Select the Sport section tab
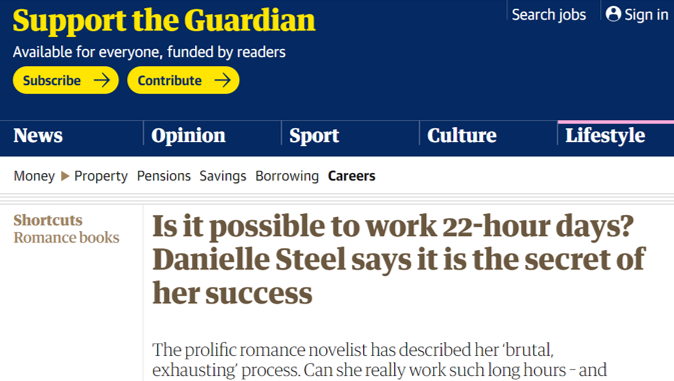The image size is (674, 381). click(314, 136)
